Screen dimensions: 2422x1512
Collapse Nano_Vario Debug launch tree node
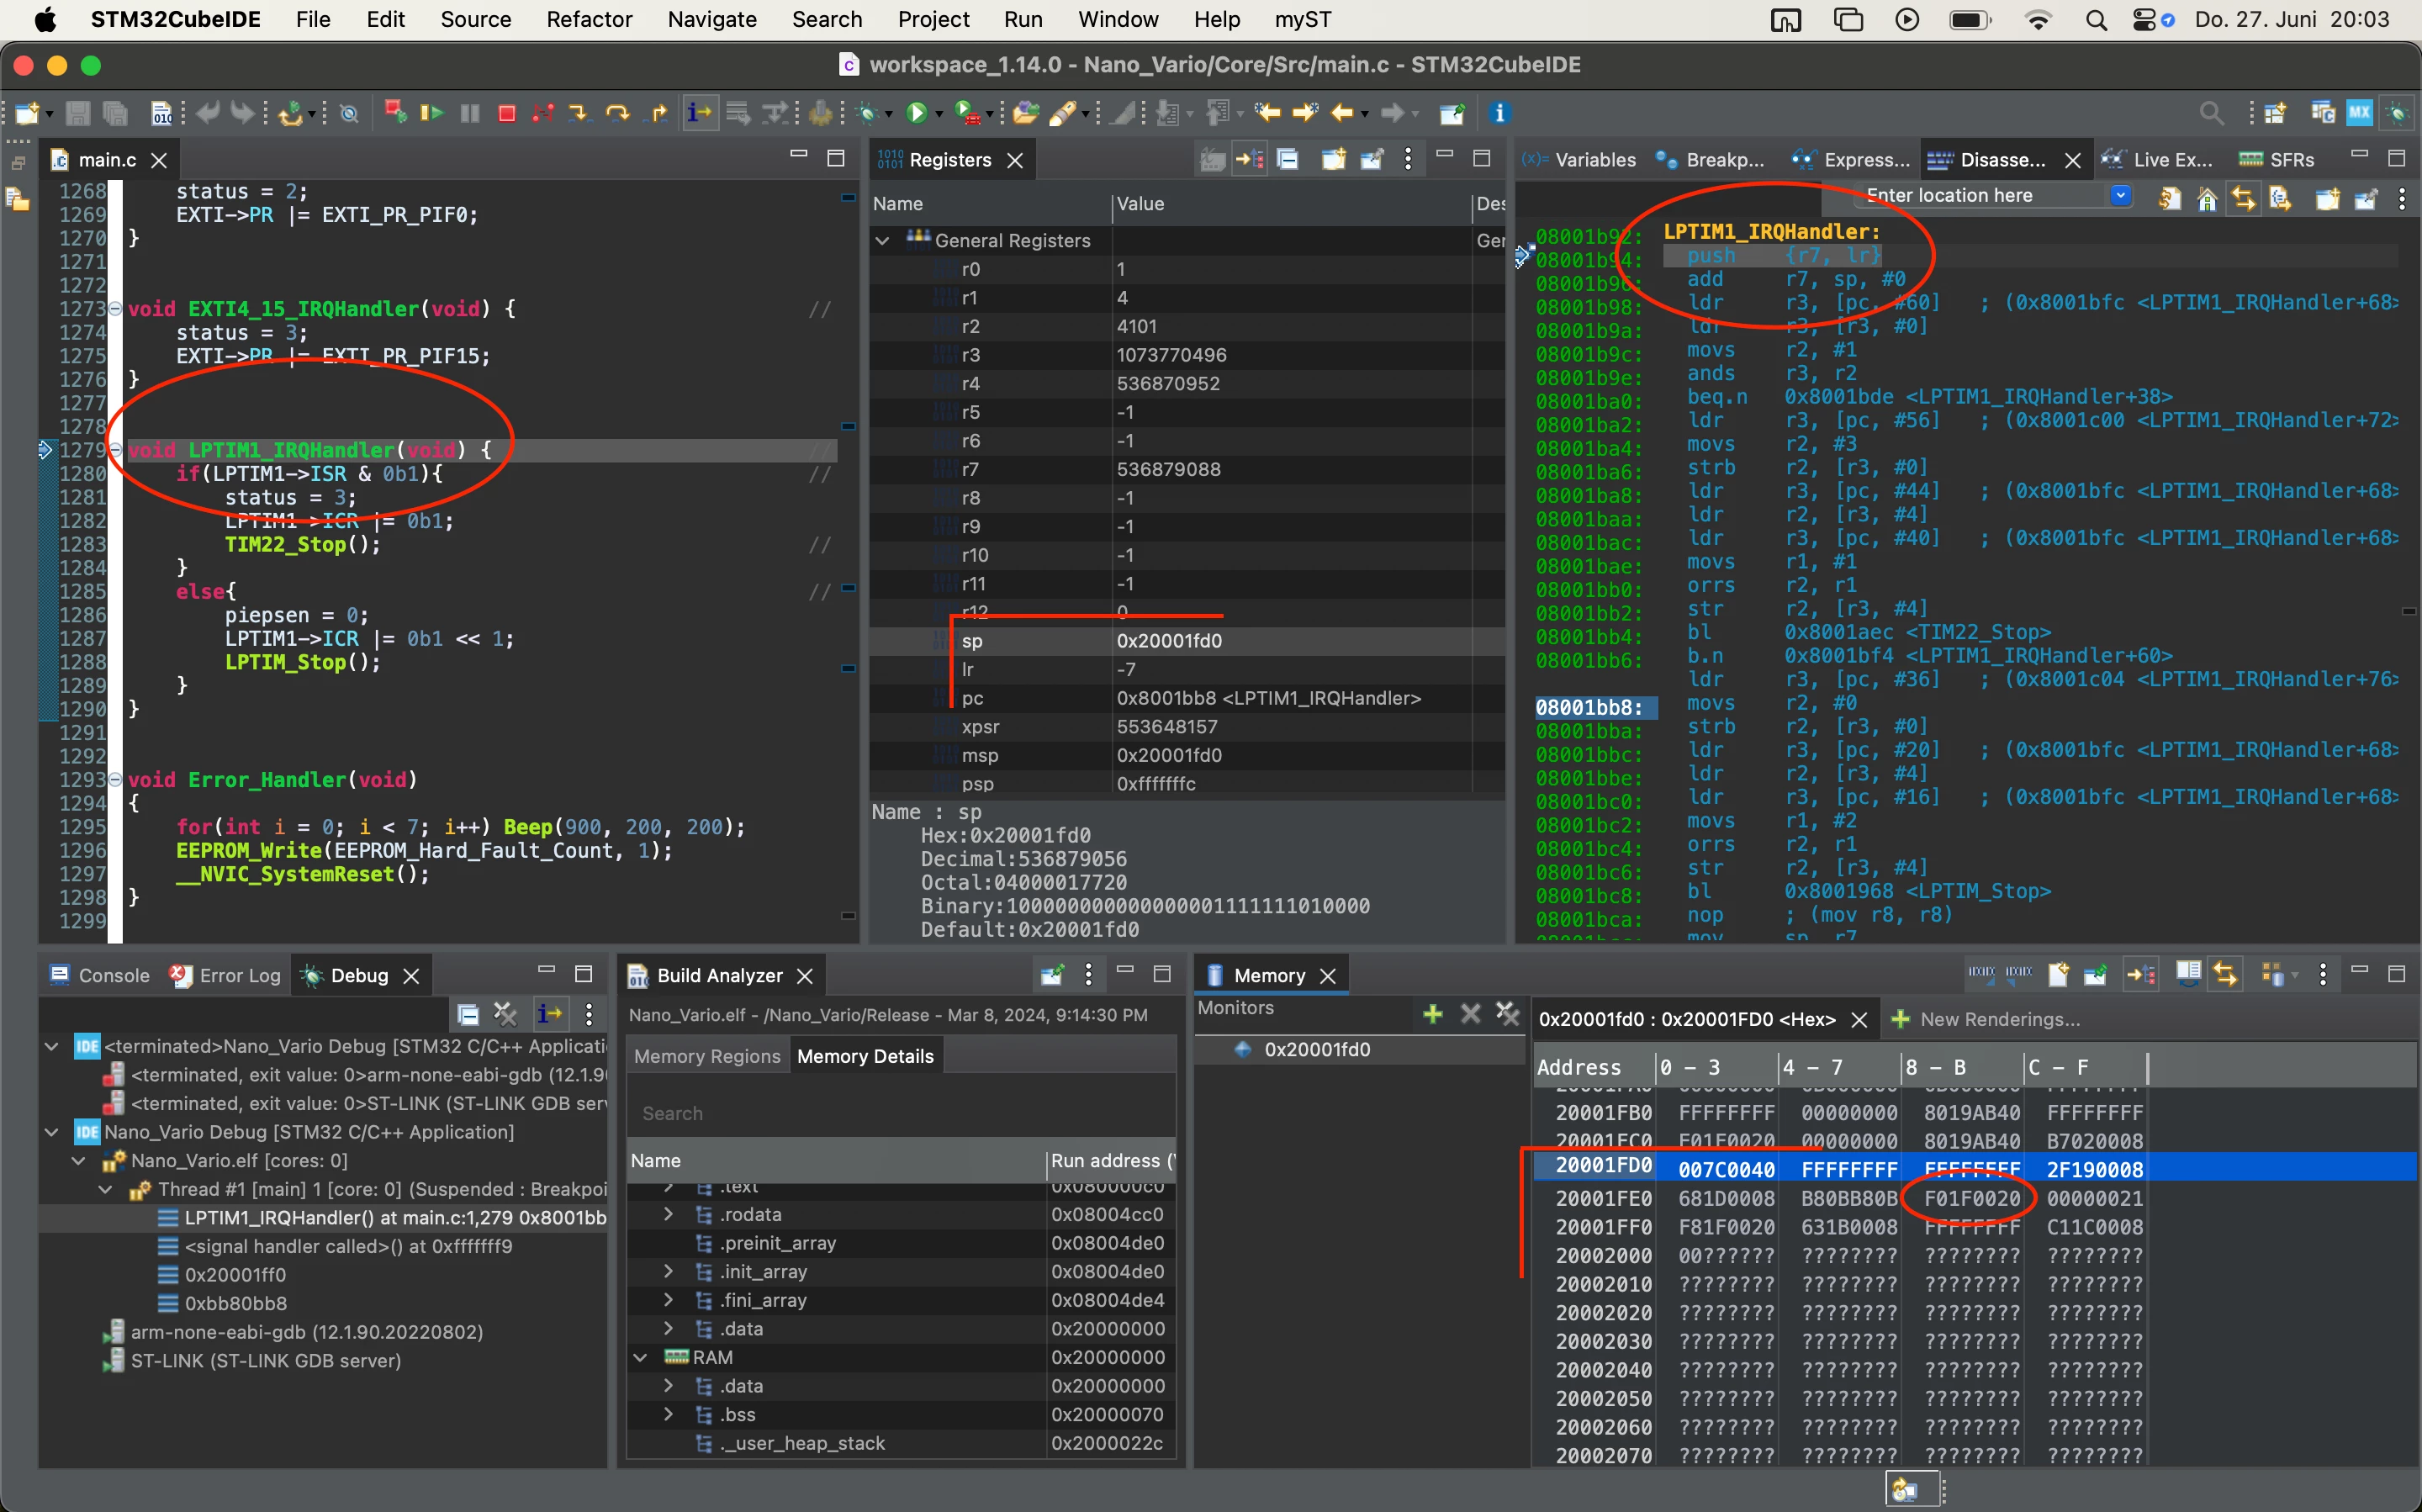point(51,1132)
